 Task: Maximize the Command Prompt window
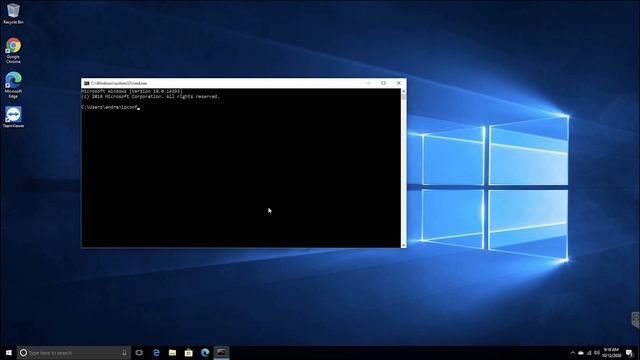[383, 83]
